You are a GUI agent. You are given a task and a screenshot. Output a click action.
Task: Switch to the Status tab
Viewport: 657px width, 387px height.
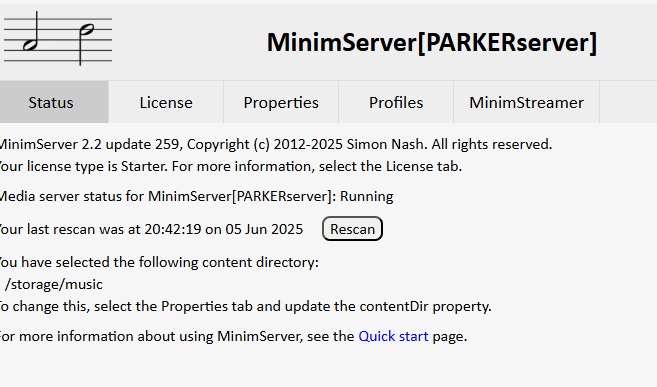54,102
